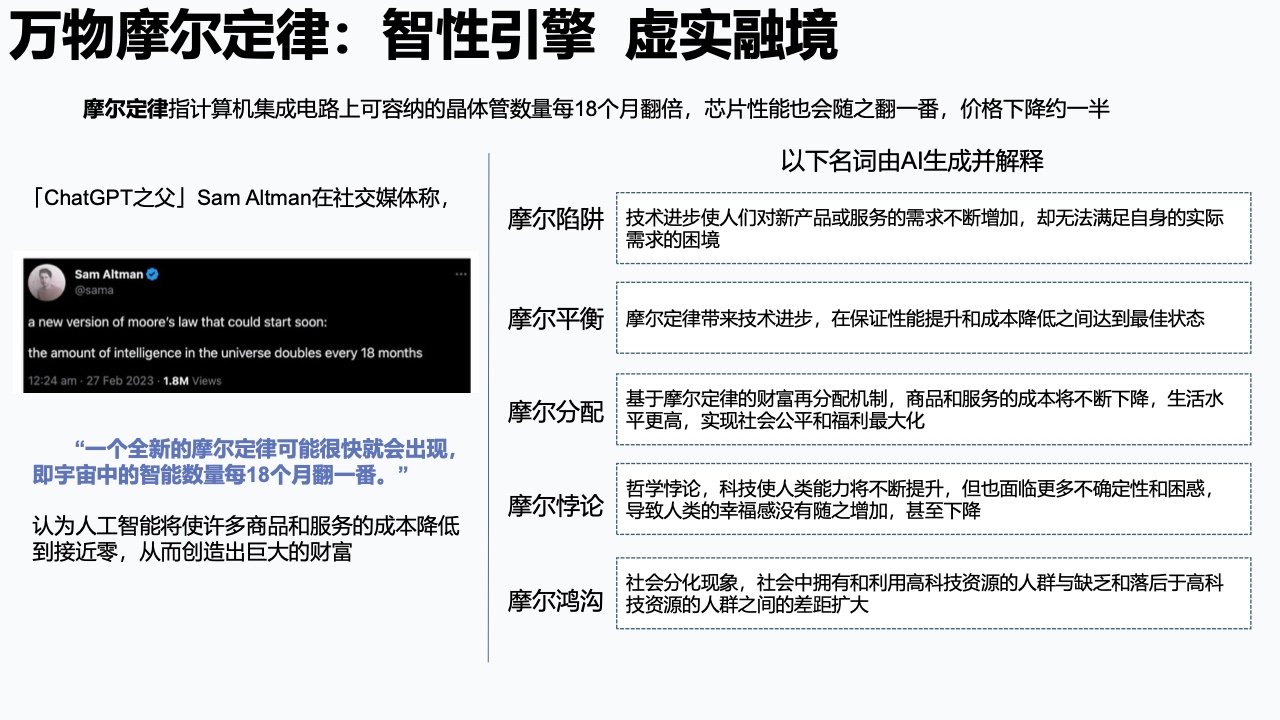Click the tweet timestamp 12:24 am · 27 Feb 2023
1280x720 pixels.
[x=91, y=381]
